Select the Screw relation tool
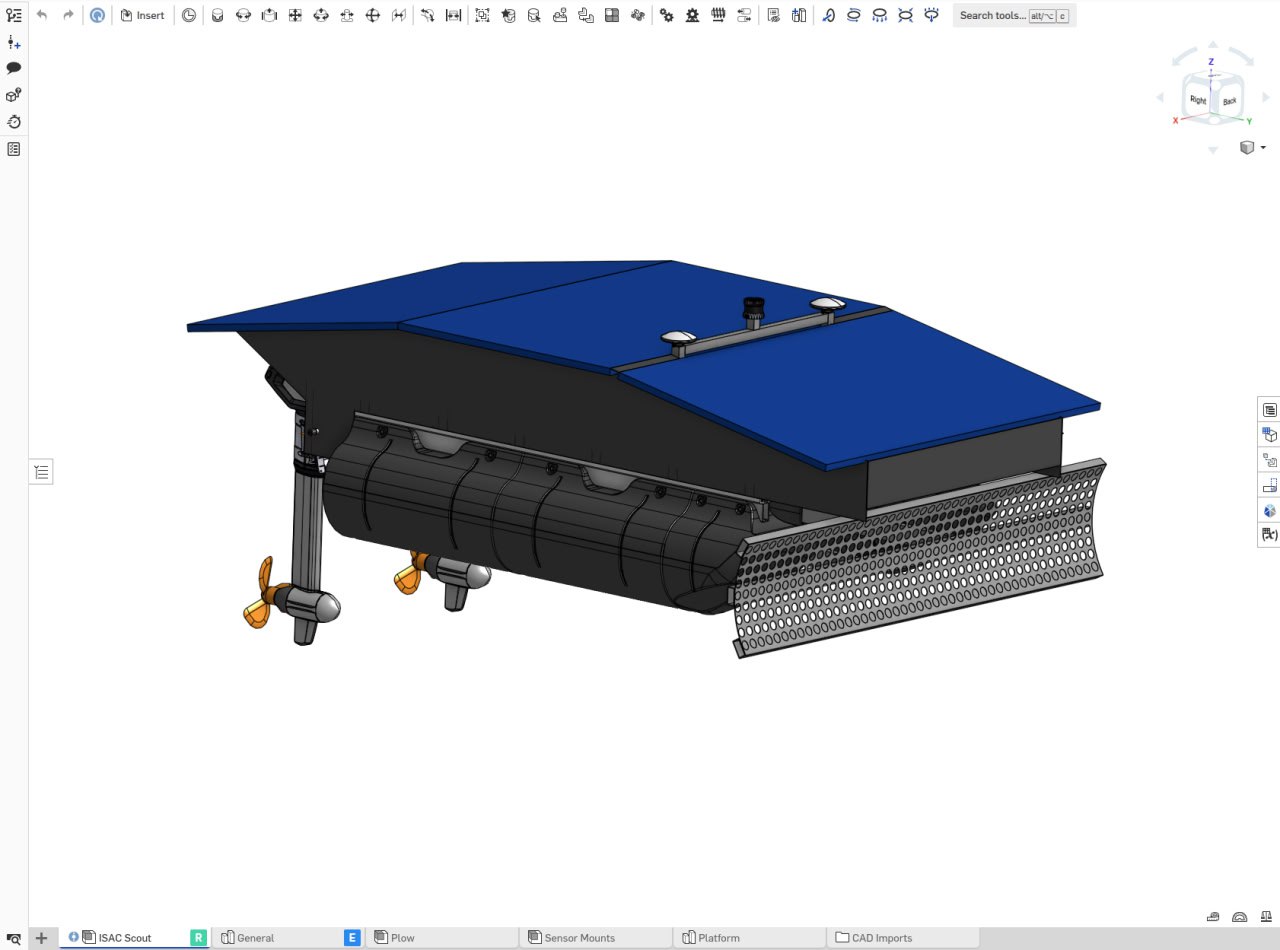The width and height of the screenshot is (1280, 950). click(718, 15)
